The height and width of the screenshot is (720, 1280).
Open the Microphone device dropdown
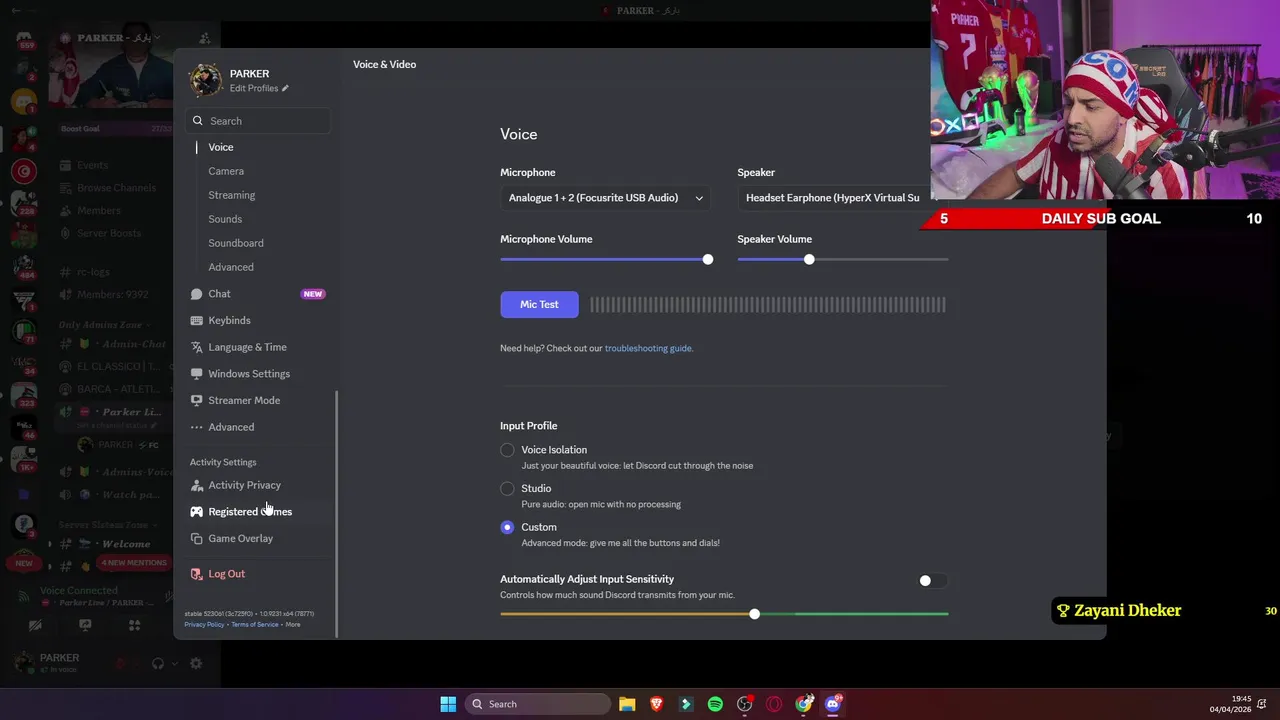click(606, 198)
